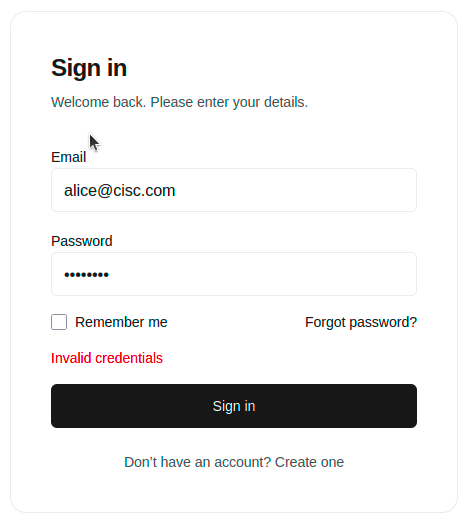Follow the Create one account link
Viewport: 464px width, 521px height.
pyautogui.click(x=309, y=462)
